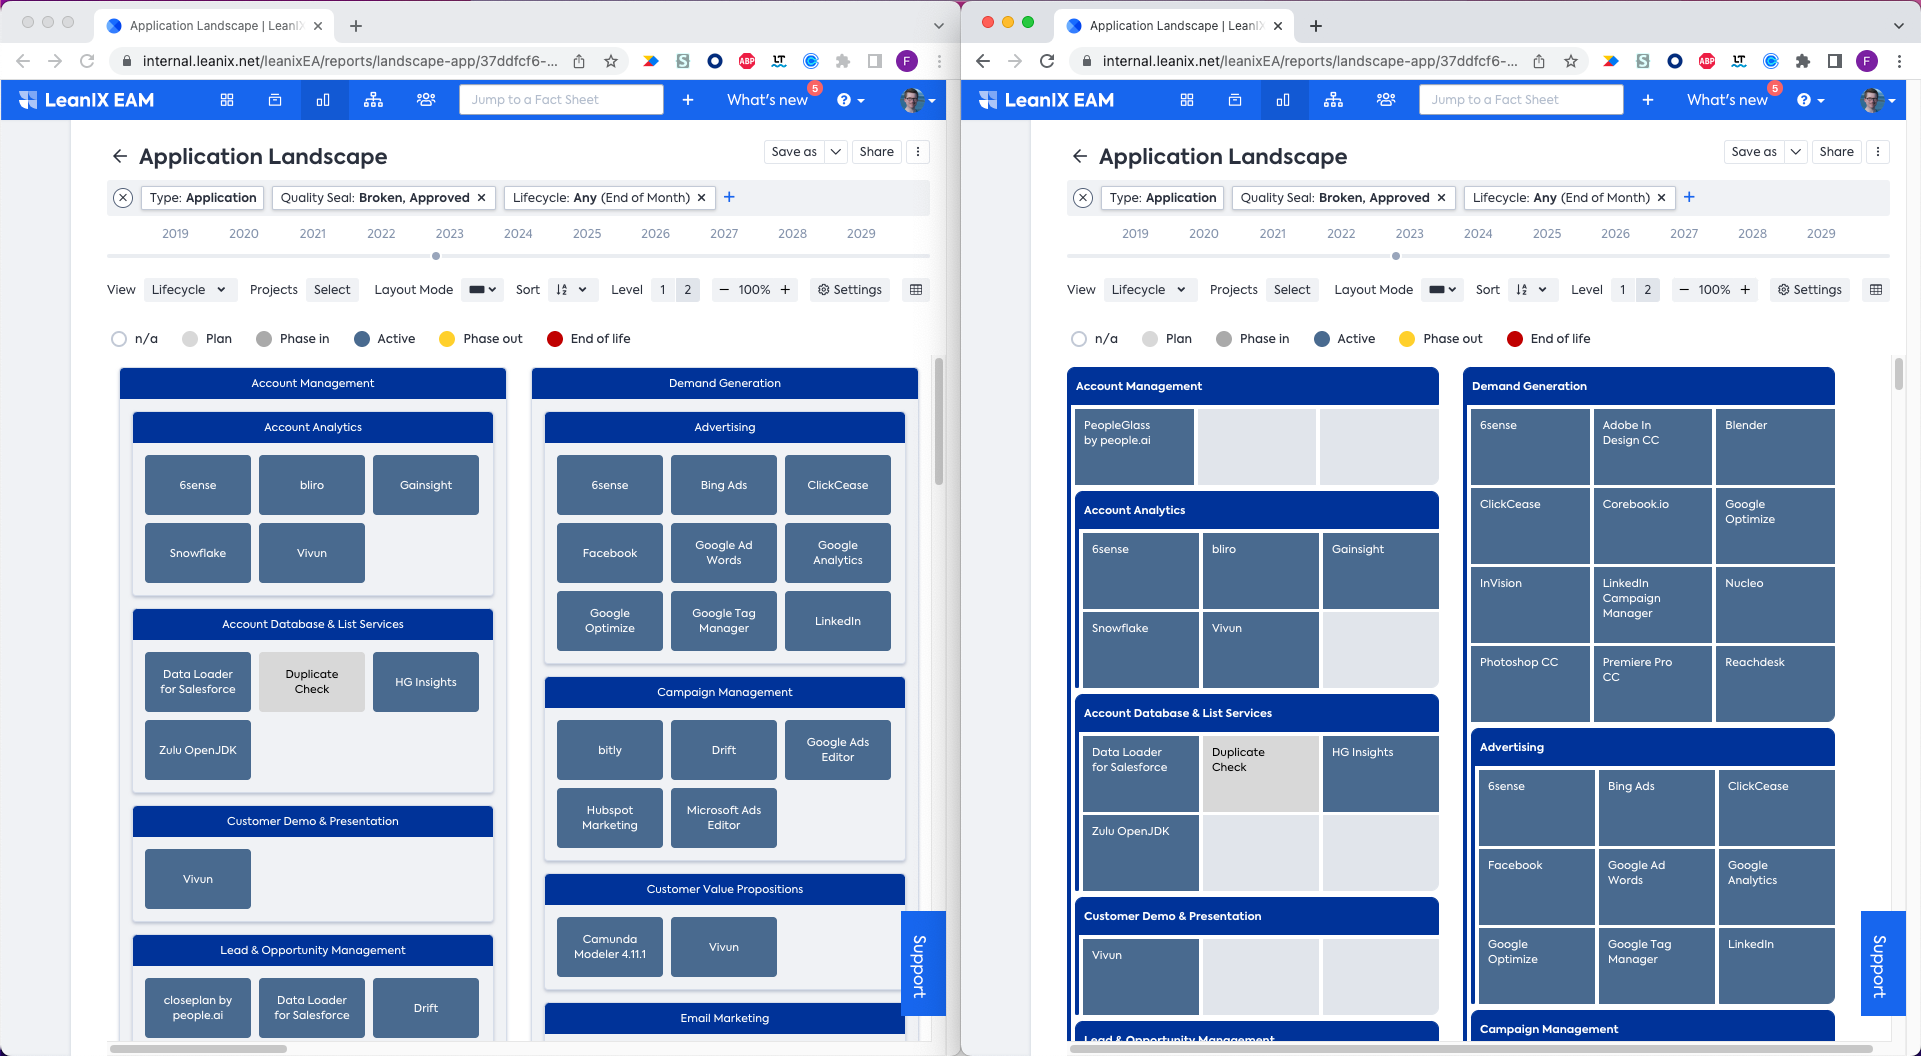Image resolution: width=1921 pixels, height=1056 pixels.
Task: Clear all filters X in right window
Action: coord(1083,198)
